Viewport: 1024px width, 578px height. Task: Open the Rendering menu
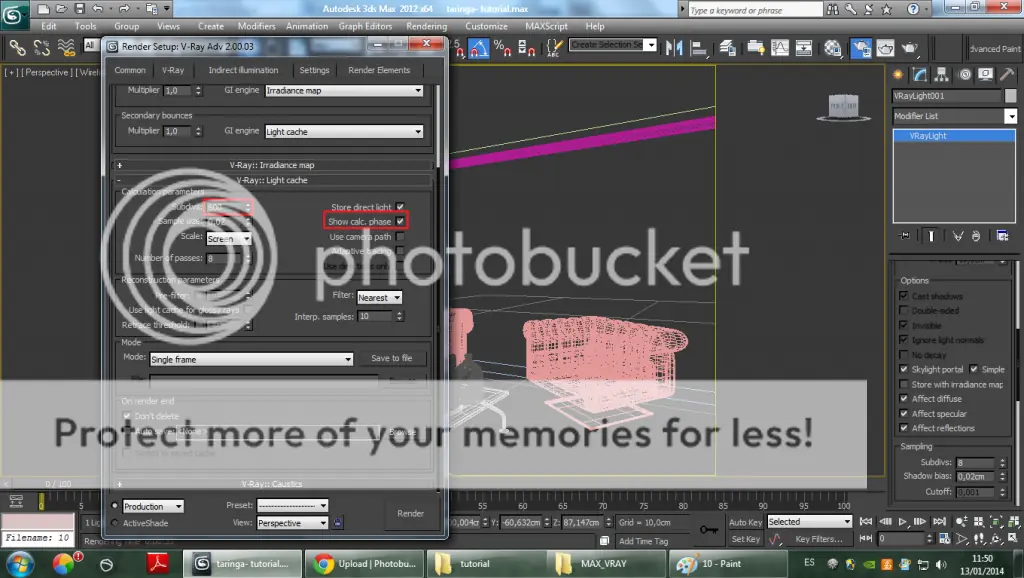(x=426, y=26)
